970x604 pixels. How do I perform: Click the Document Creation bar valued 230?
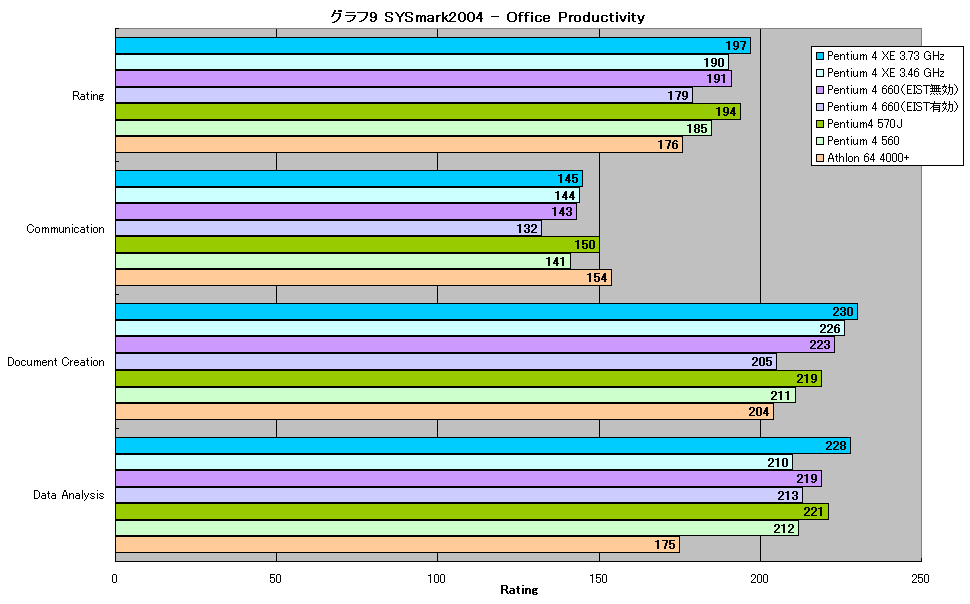[x=486, y=312]
